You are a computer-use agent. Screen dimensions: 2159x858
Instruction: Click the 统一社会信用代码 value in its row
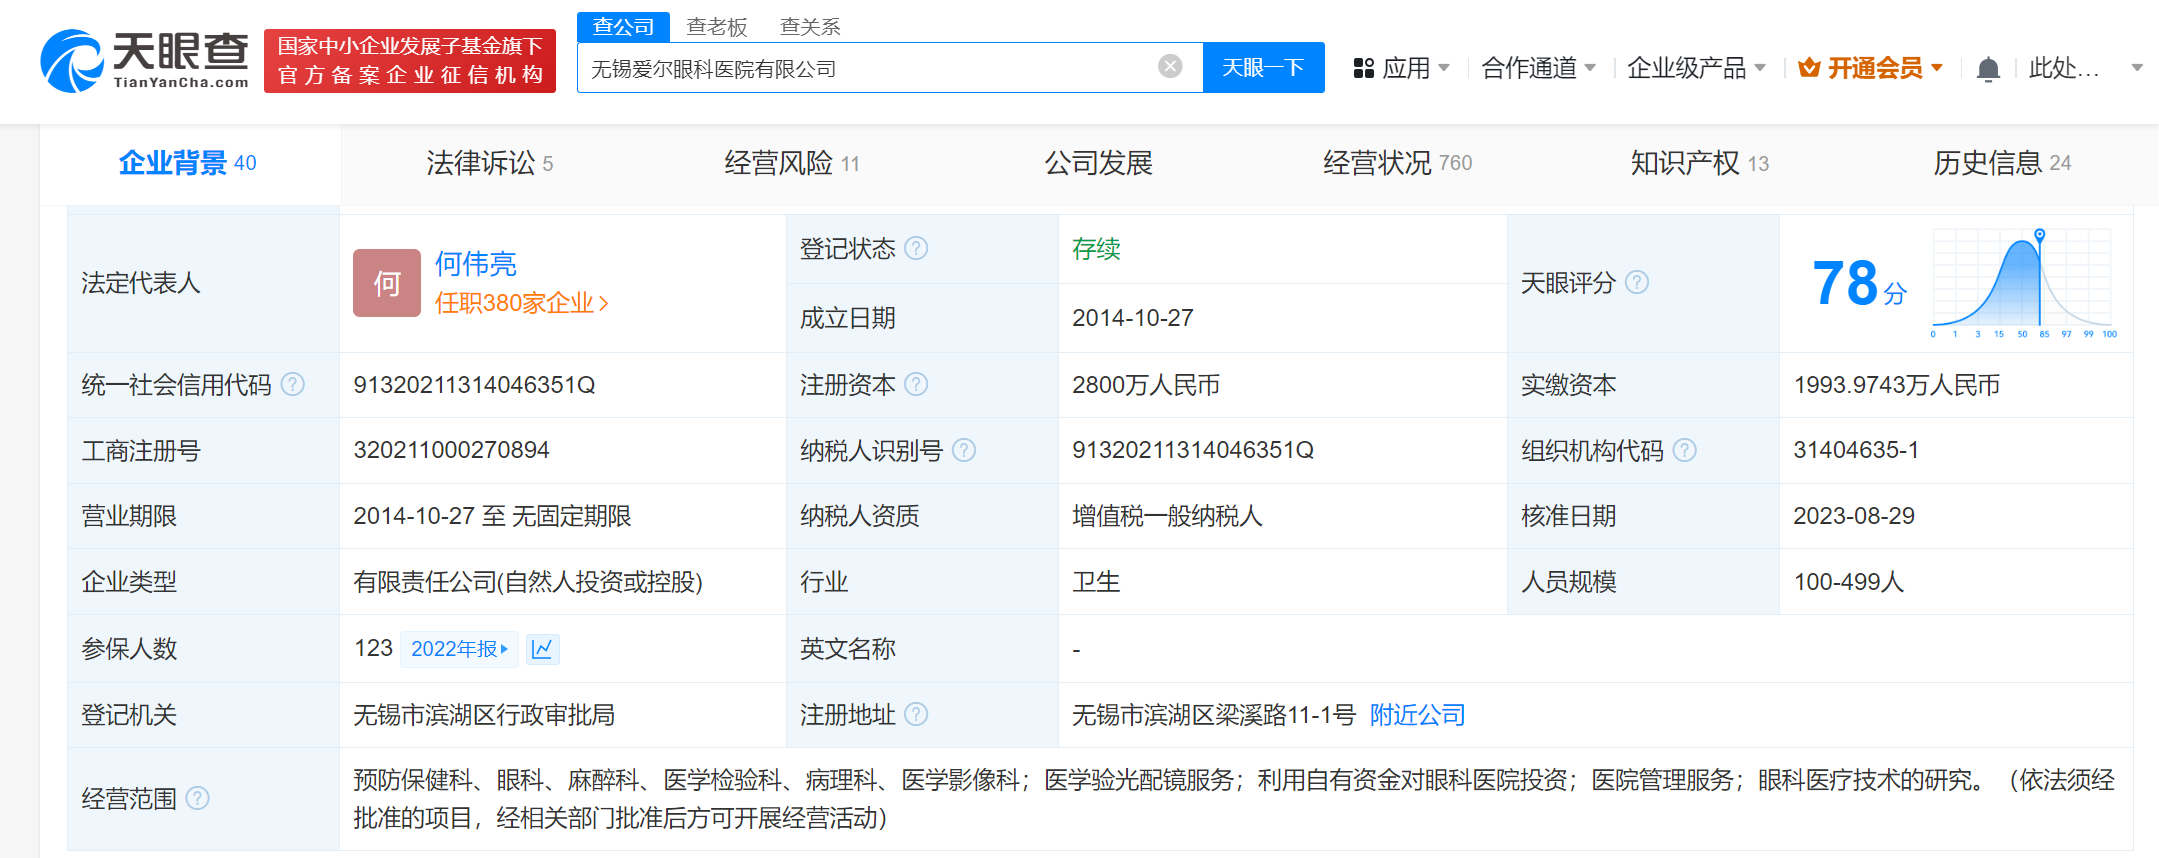474,385
